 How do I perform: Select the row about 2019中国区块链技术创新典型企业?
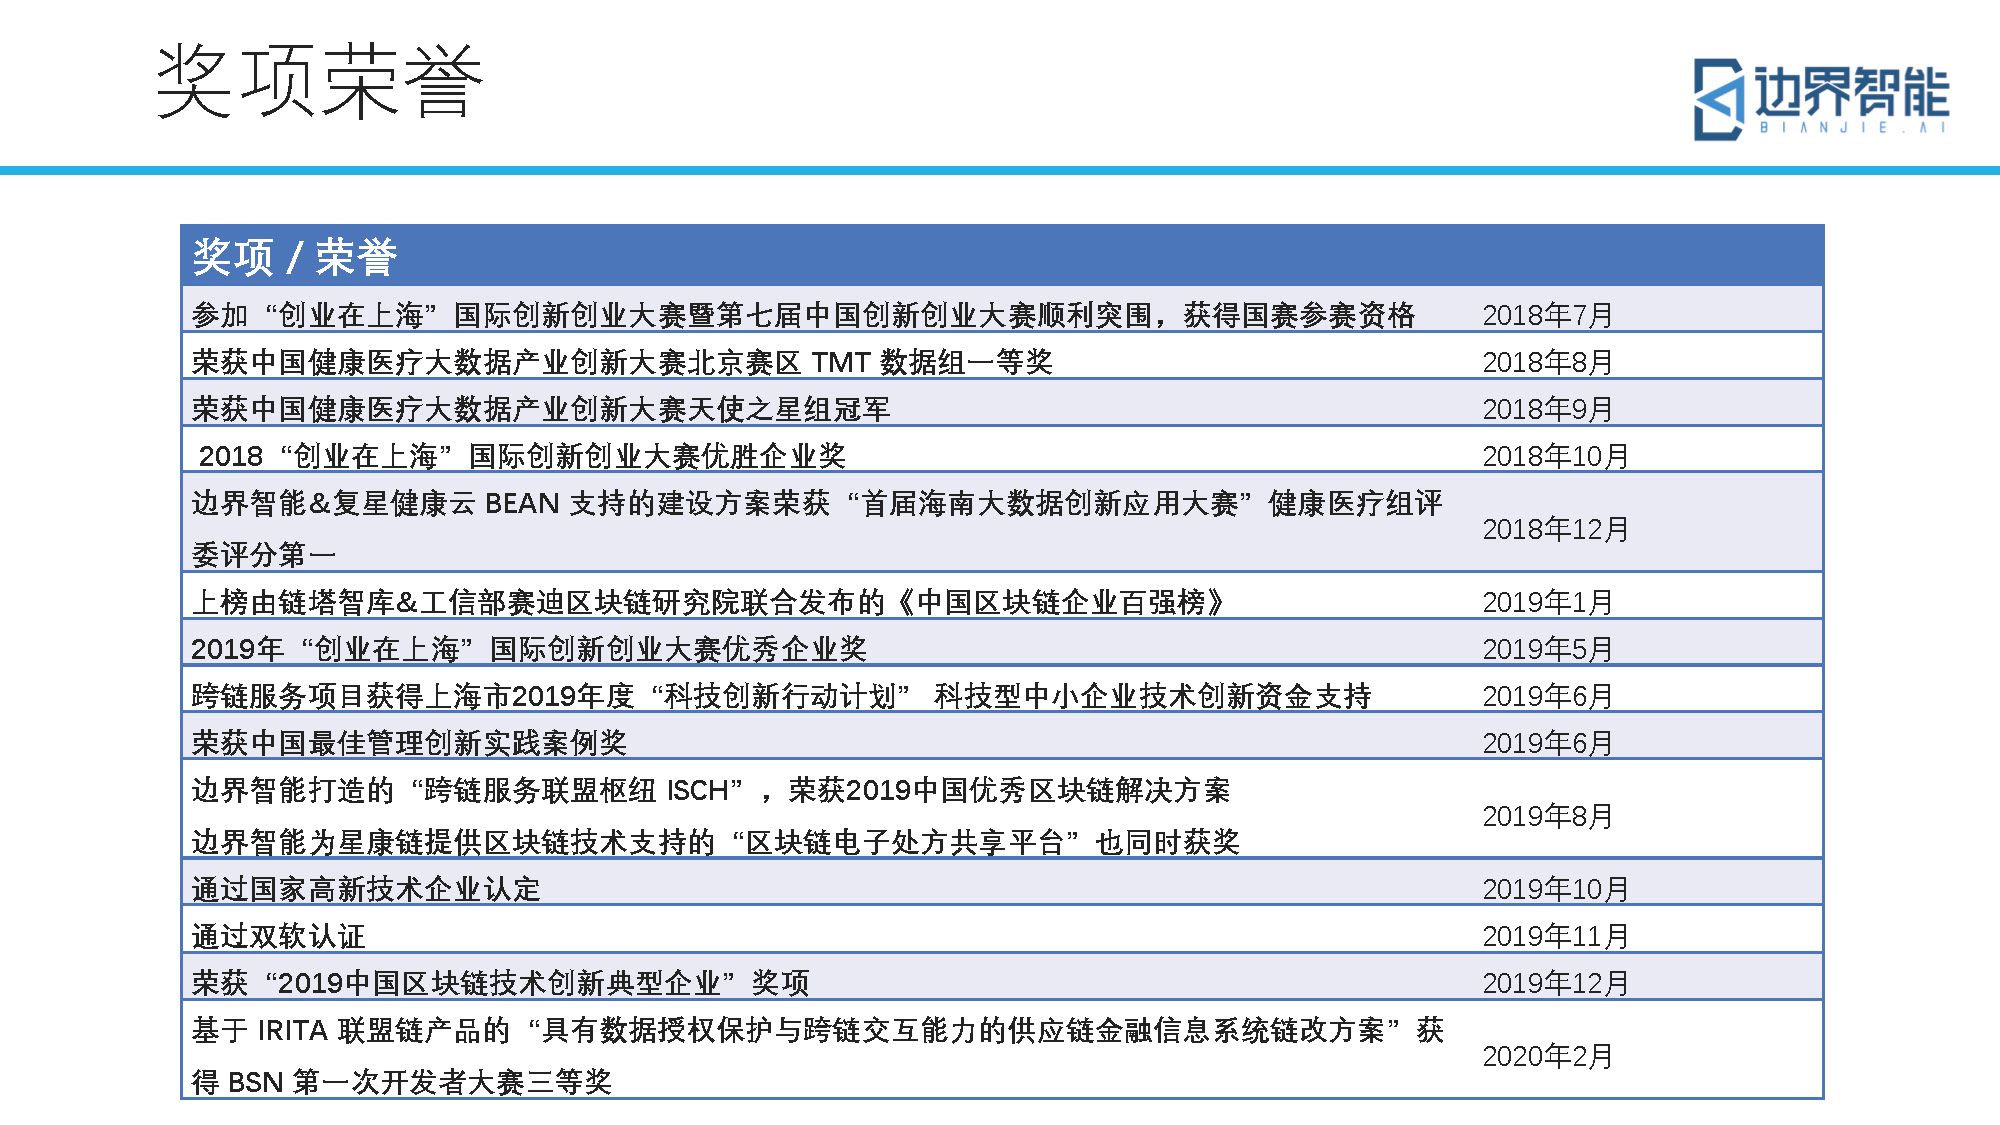[x=1002, y=977]
